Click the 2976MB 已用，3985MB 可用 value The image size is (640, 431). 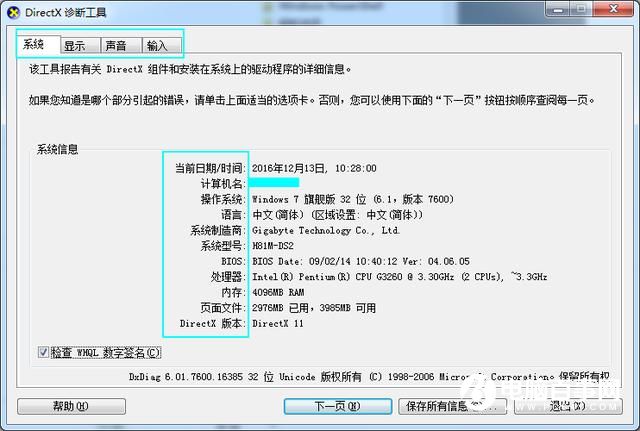pyautogui.click(x=313, y=308)
